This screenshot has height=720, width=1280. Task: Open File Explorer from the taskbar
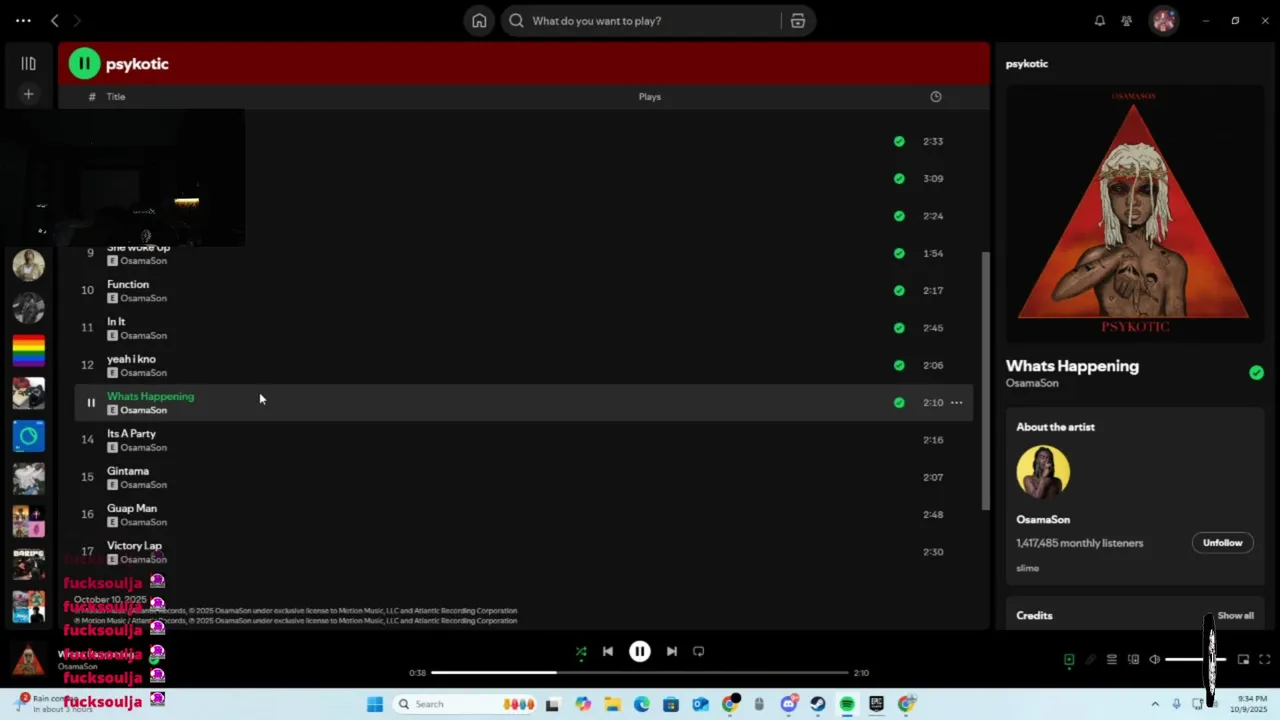pos(612,704)
